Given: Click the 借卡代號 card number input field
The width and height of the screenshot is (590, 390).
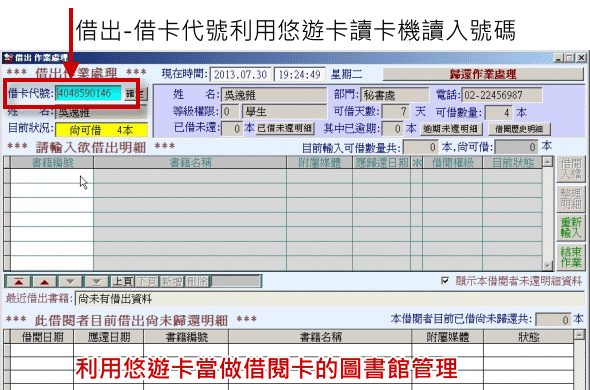Looking at the screenshot, I should pos(88,93).
